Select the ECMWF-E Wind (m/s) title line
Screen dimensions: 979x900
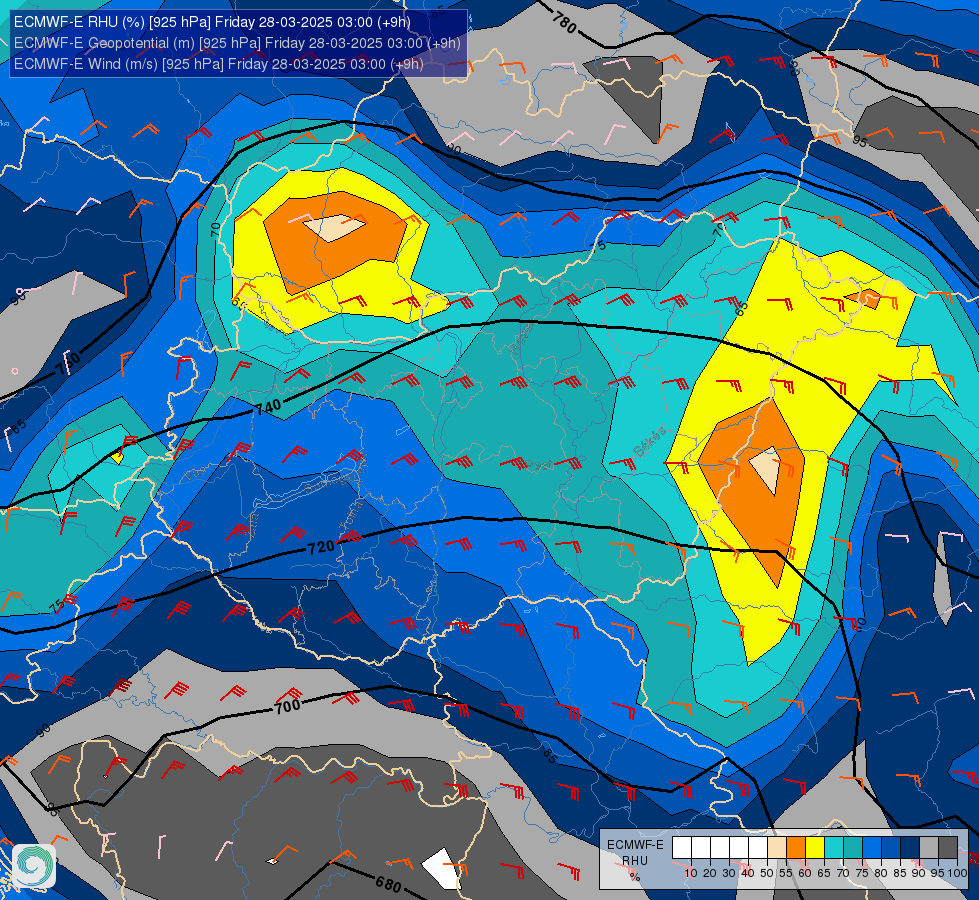219,64
